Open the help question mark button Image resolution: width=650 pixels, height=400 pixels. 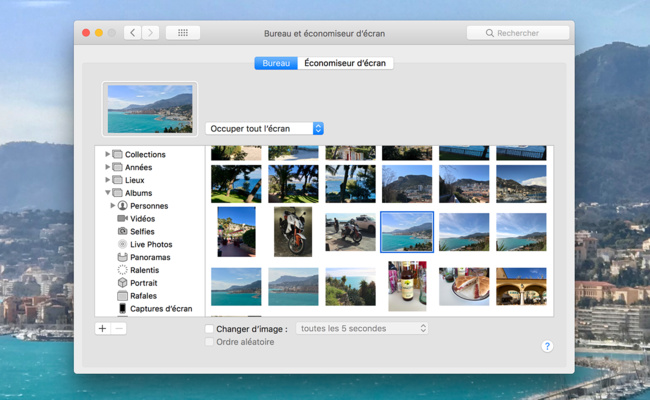pyautogui.click(x=547, y=346)
